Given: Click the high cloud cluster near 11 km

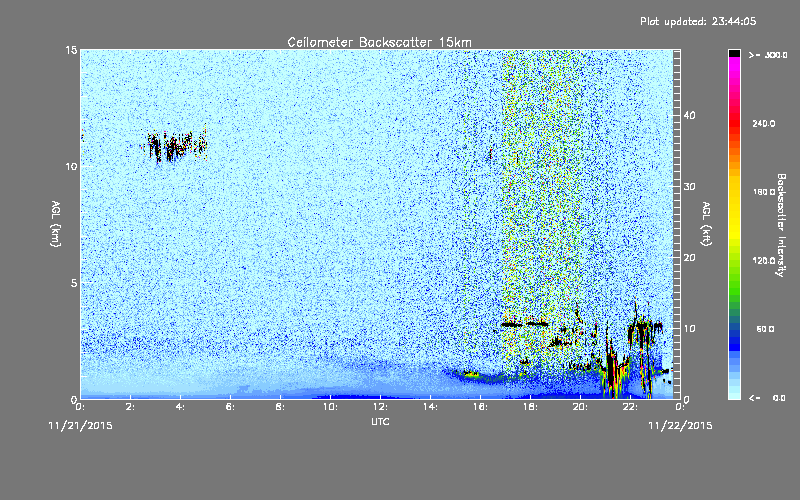Looking at the screenshot, I should (x=174, y=145).
